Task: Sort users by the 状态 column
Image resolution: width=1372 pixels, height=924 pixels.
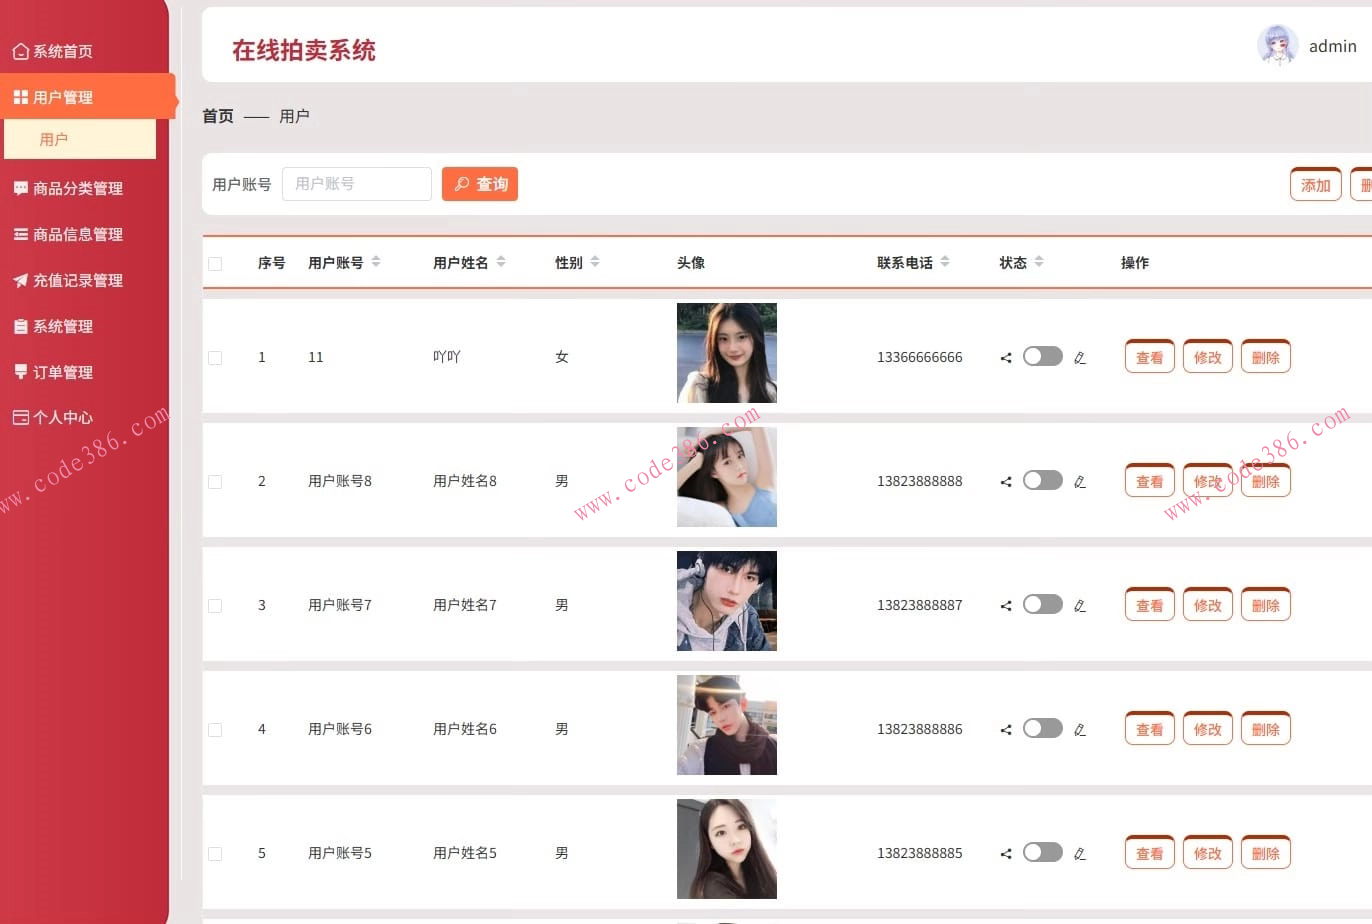Action: (1040, 262)
